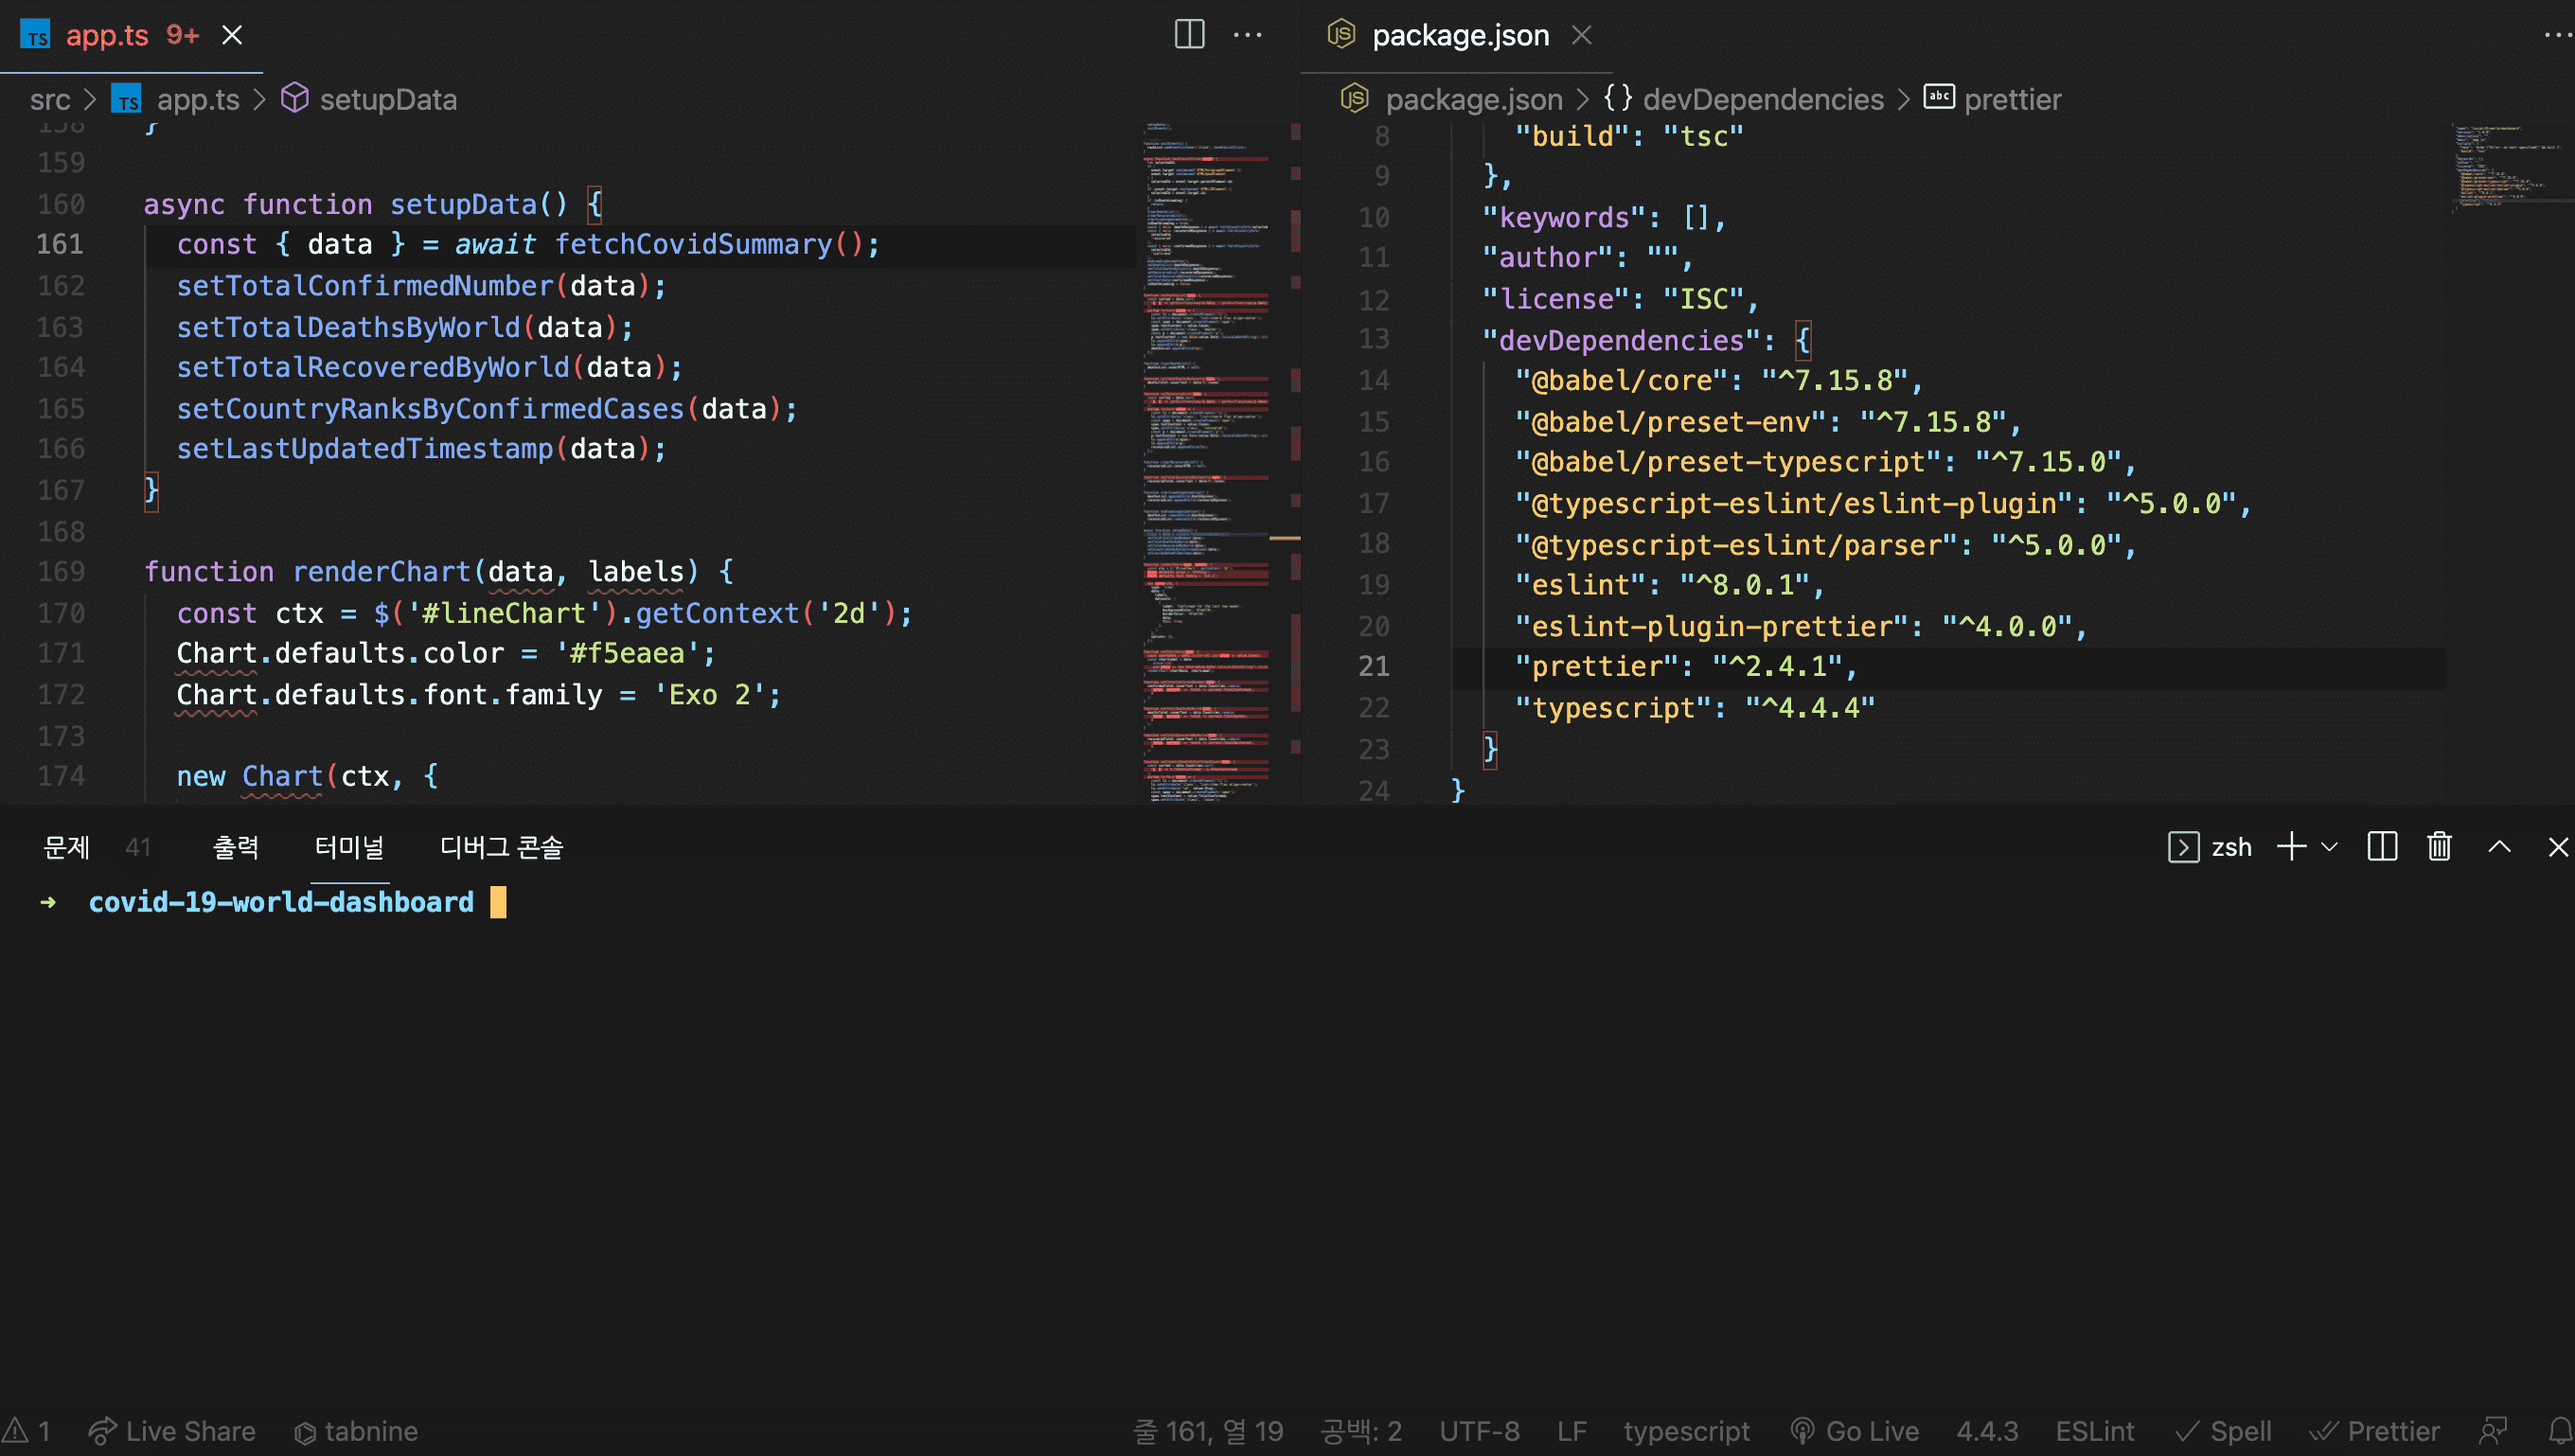Click the TypeScript file icon in the app.ts tab
Image resolution: width=2575 pixels, height=1456 pixels.
click(x=36, y=35)
